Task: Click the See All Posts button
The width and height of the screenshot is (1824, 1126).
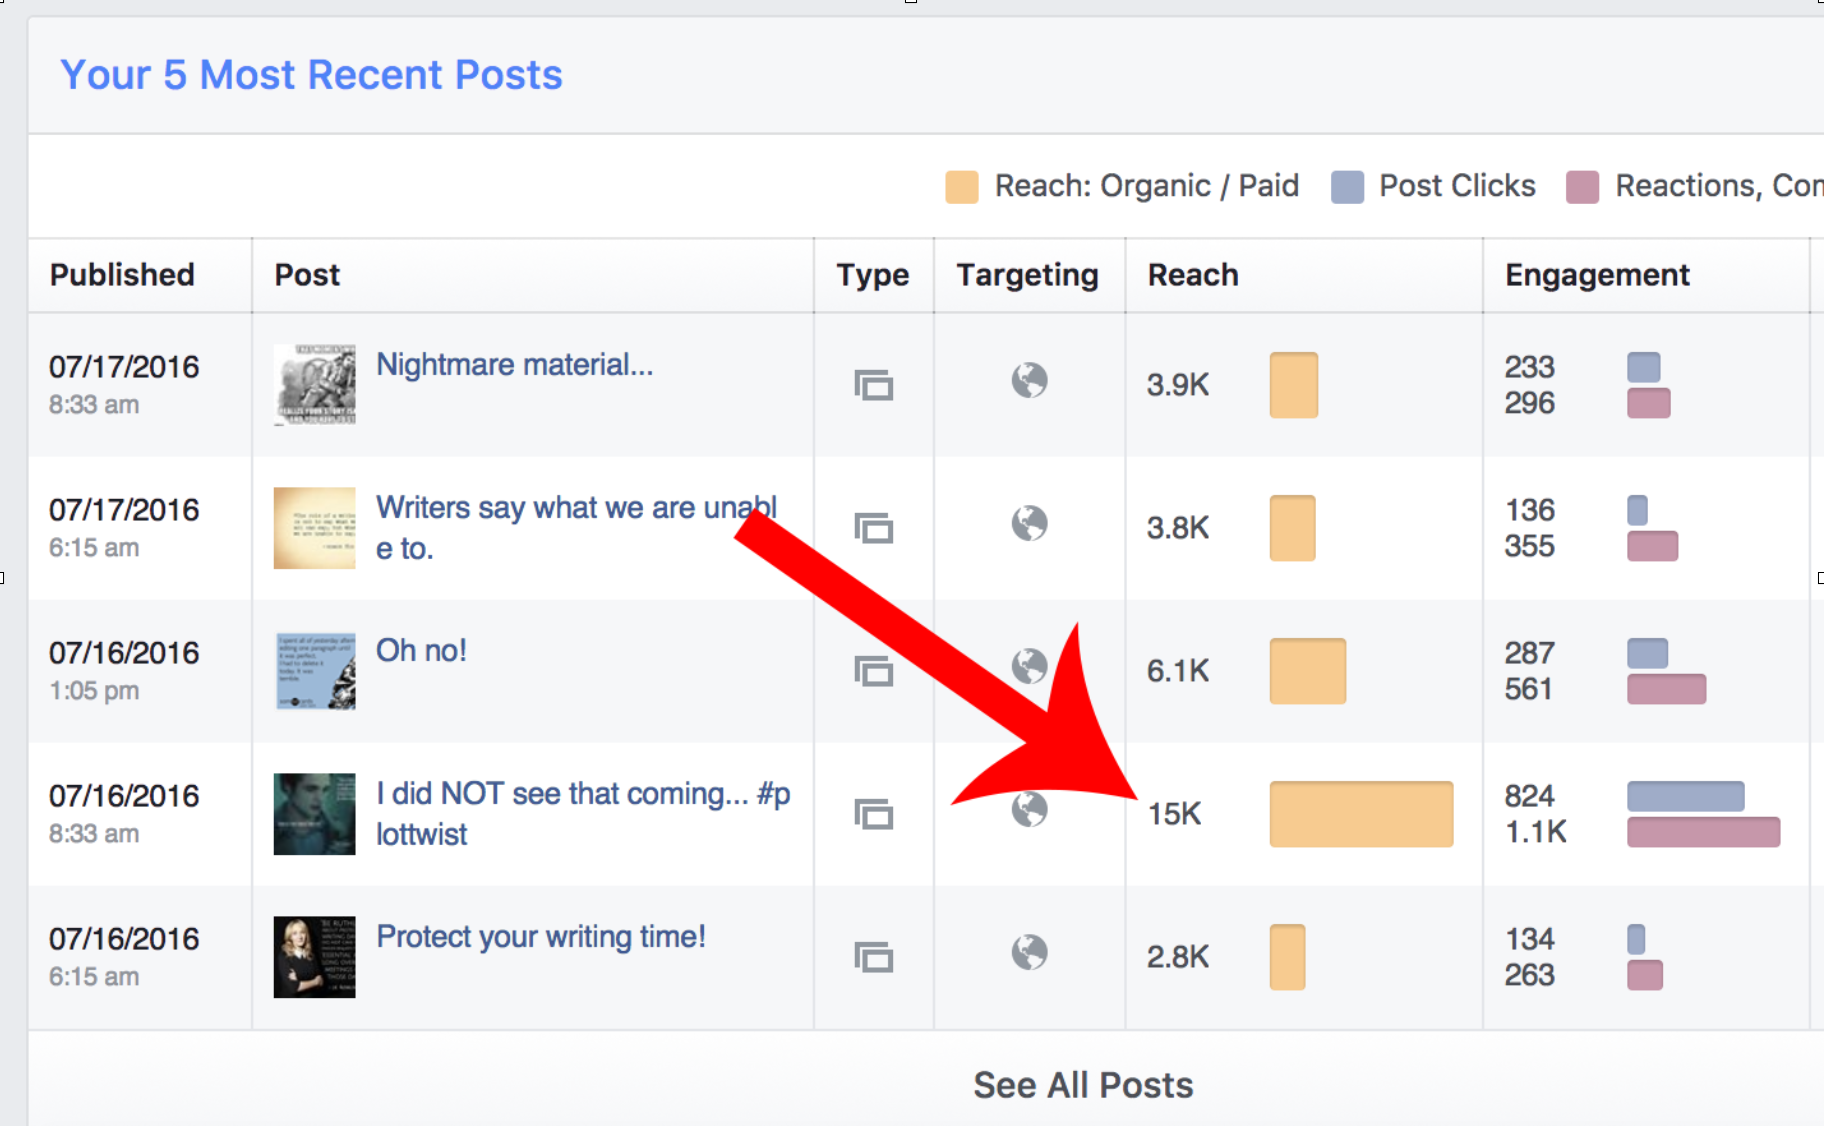Action: tap(1083, 1085)
